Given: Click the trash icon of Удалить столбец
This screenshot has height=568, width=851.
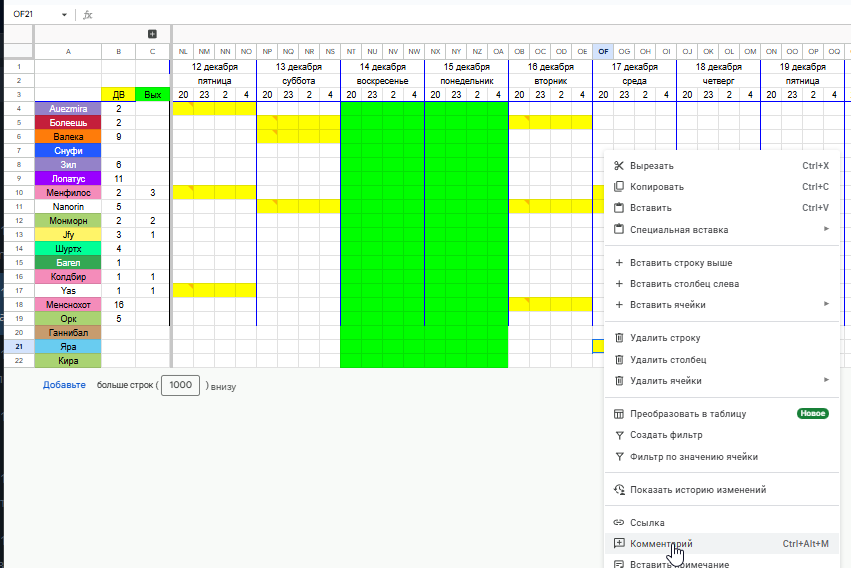Looking at the screenshot, I should click(x=619, y=359).
